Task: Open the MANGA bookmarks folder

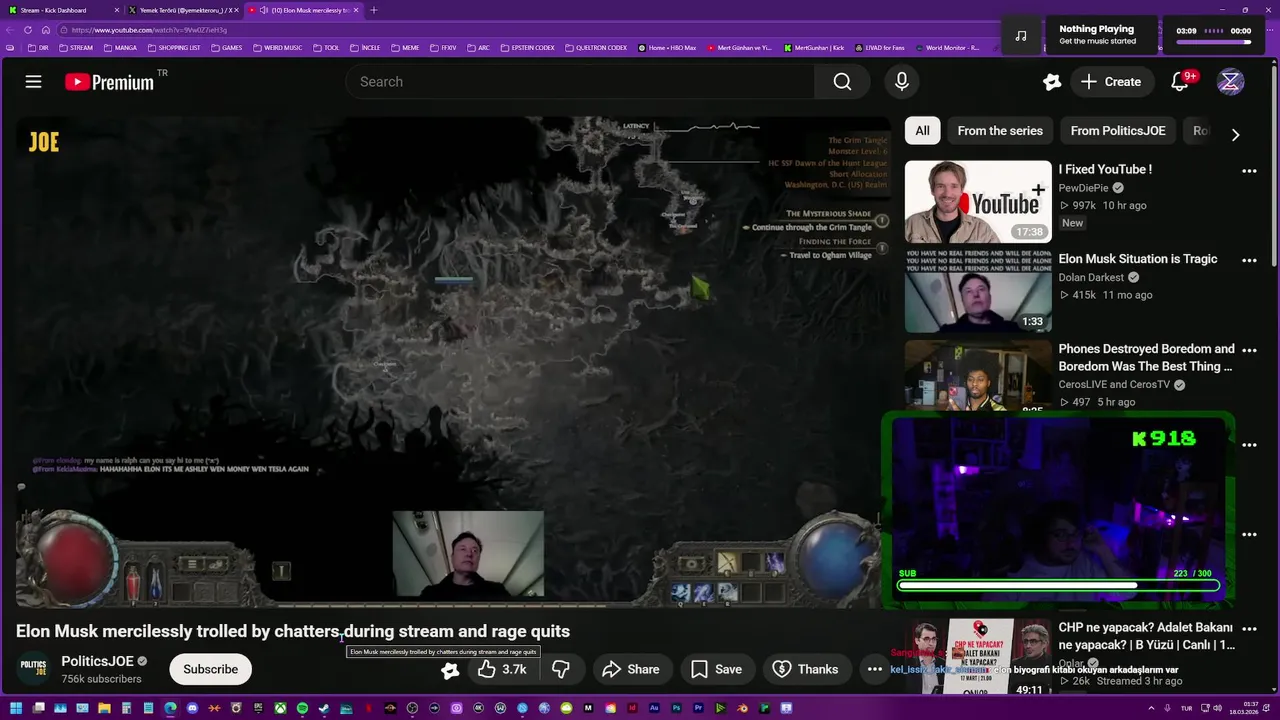Action: click(x=120, y=48)
